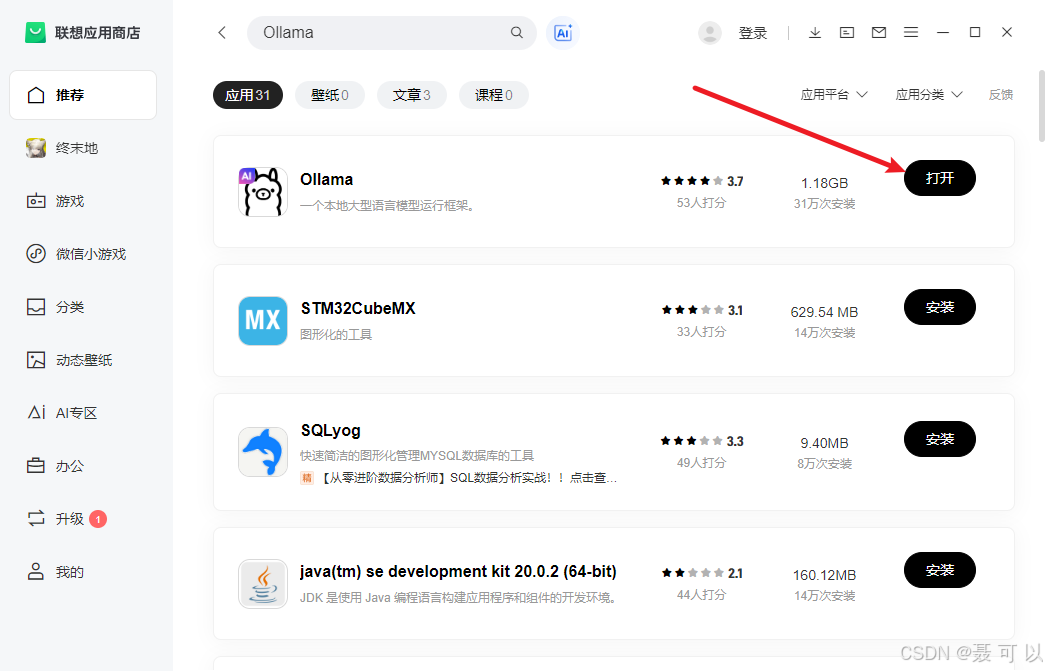1047x671 pixels.
Task: Click 登录 to sign in
Action: click(x=753, y=32)
